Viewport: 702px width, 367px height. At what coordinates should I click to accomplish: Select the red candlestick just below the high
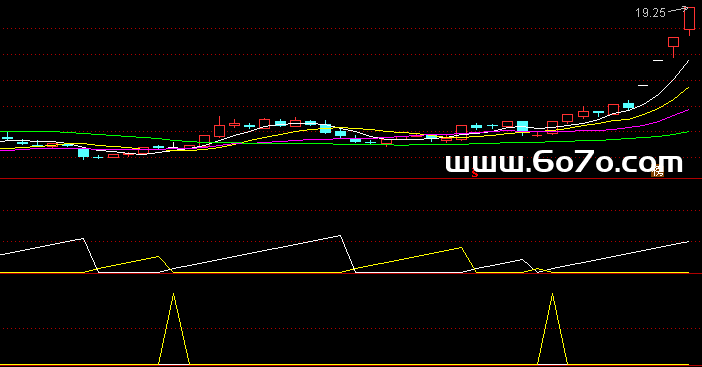click(x=673, y=46)
